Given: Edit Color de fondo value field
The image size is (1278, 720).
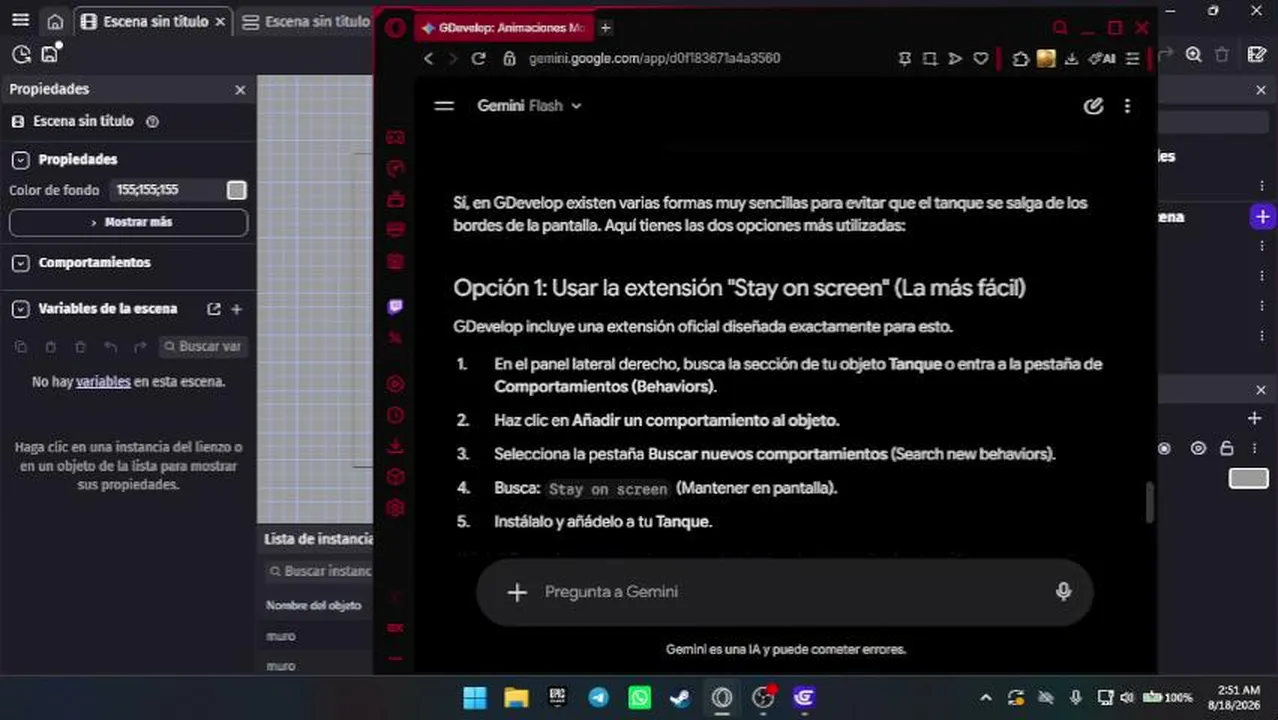Looking at the screenshot, I should (165, 190).
